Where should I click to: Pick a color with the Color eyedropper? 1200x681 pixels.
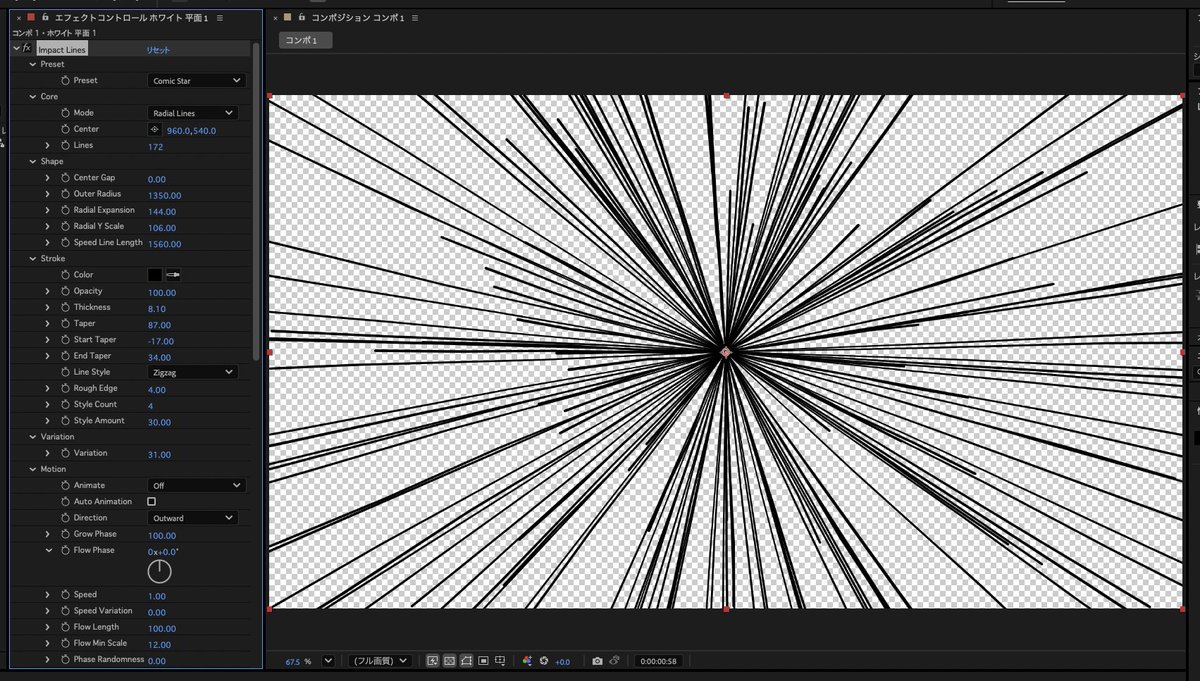[x=173, y=275]
